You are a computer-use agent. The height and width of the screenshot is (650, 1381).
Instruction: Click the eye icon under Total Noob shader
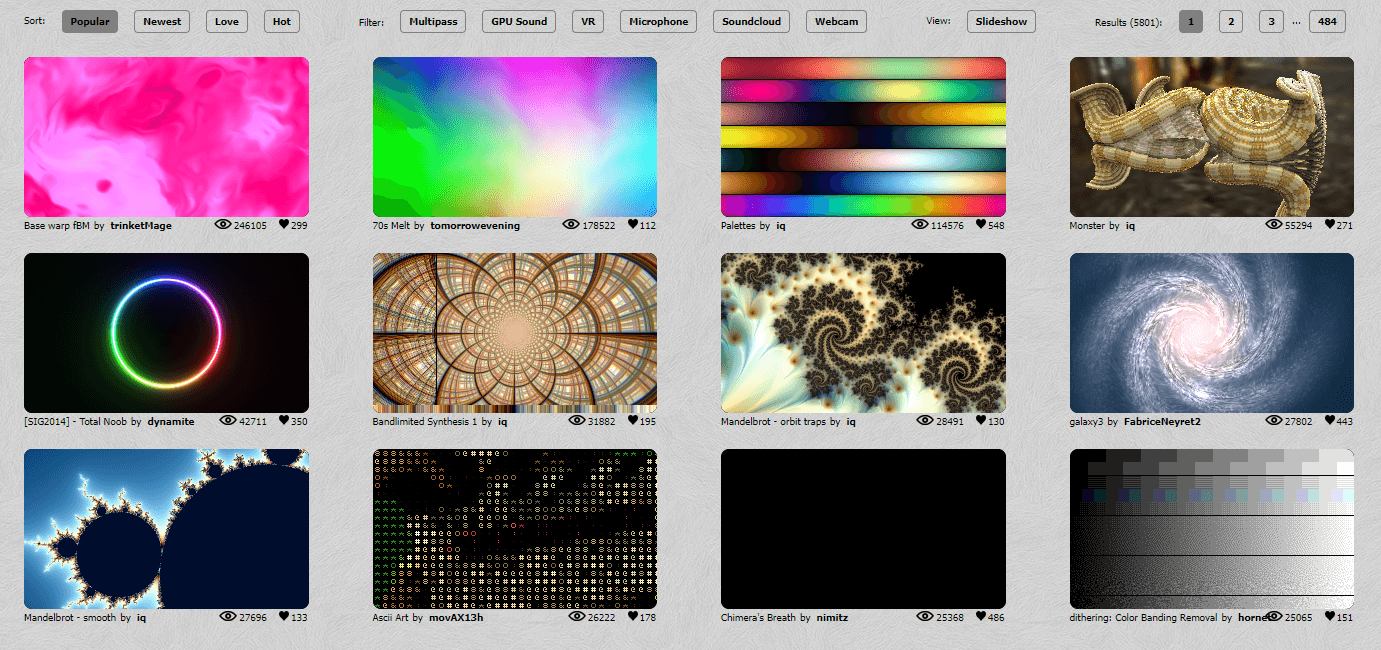[228, 421]
